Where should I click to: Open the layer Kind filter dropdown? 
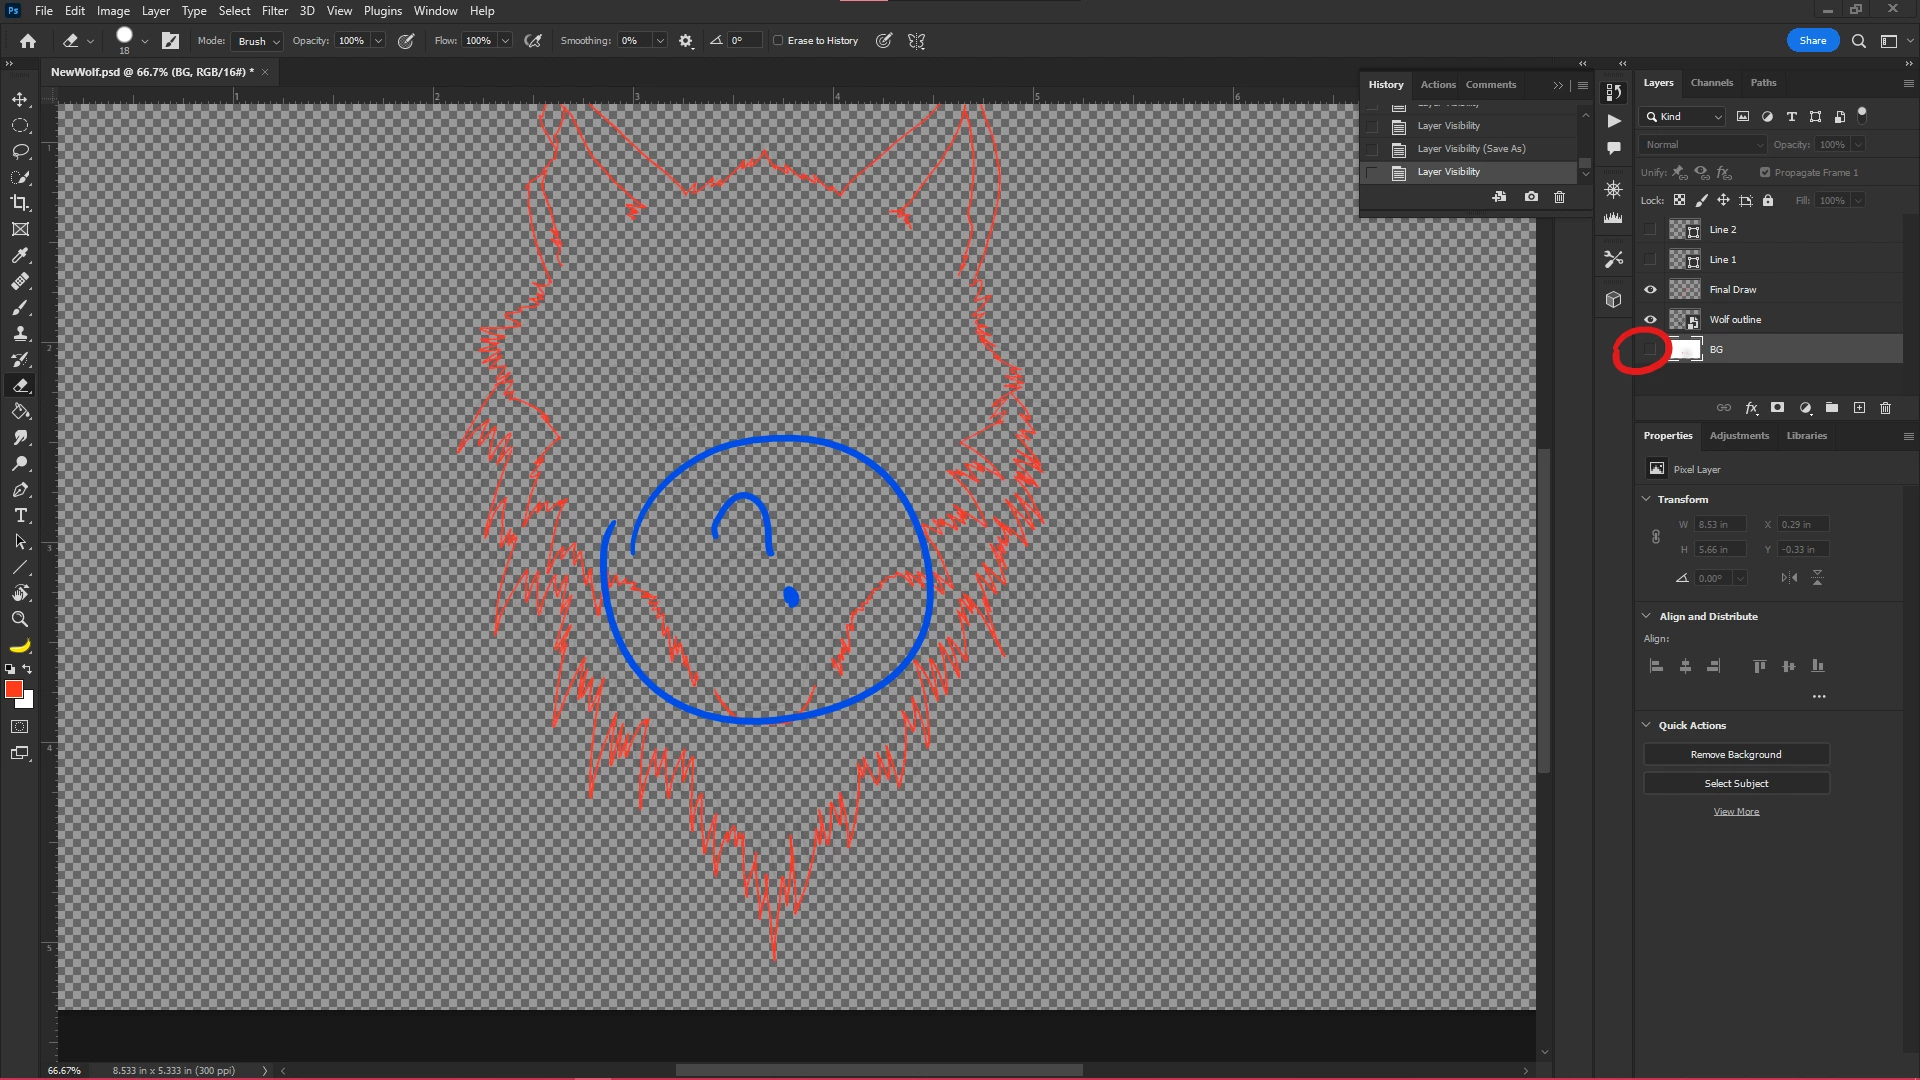click(x=1684, y=117)
